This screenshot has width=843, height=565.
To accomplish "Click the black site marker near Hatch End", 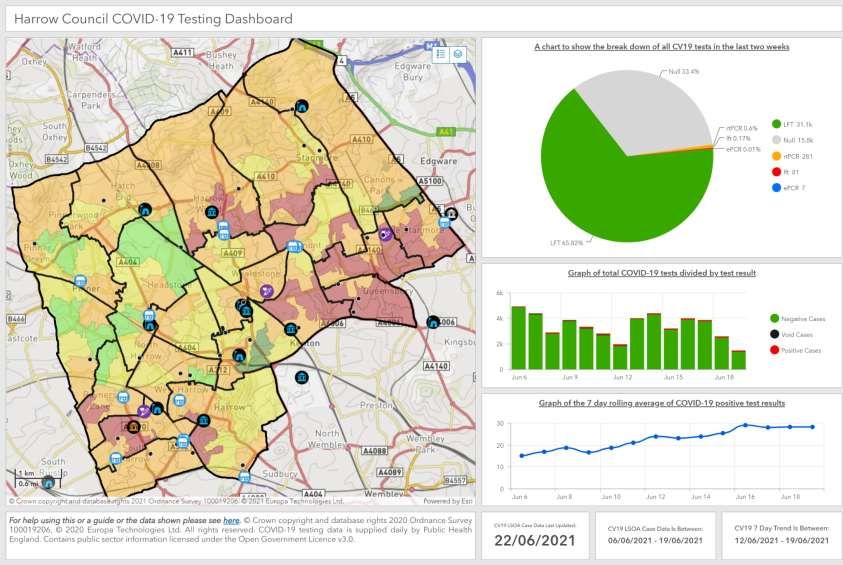I will 146,210.
